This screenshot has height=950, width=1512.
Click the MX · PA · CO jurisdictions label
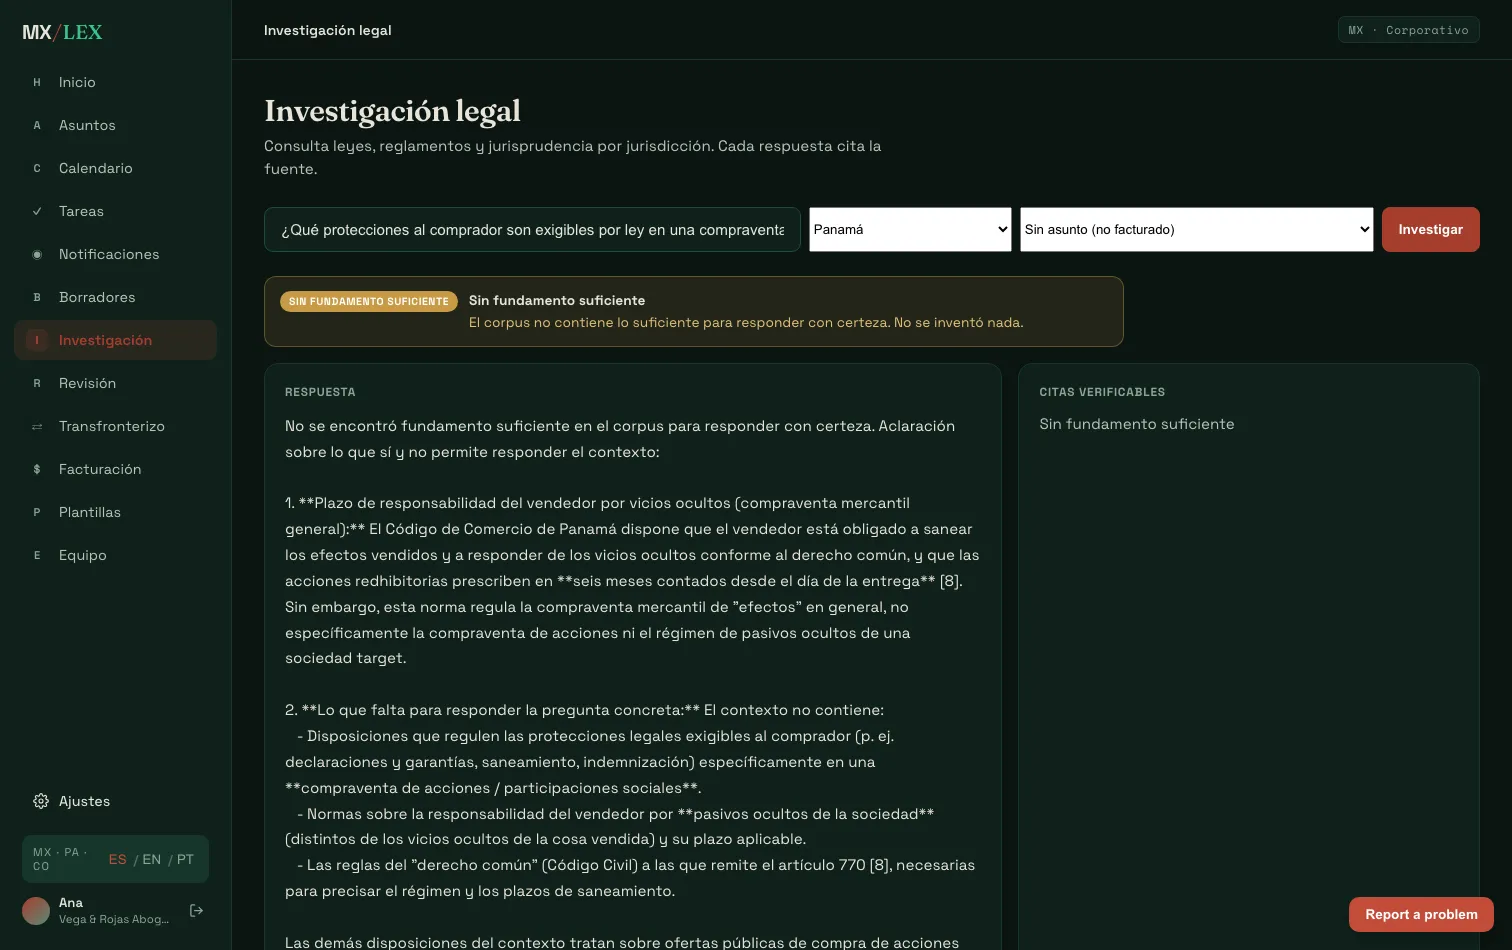(61, 859)
